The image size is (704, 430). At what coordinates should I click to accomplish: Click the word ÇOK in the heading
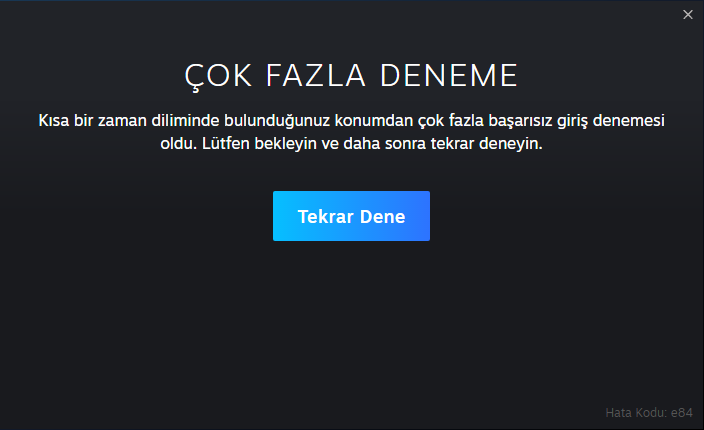(x=218, y=76)
